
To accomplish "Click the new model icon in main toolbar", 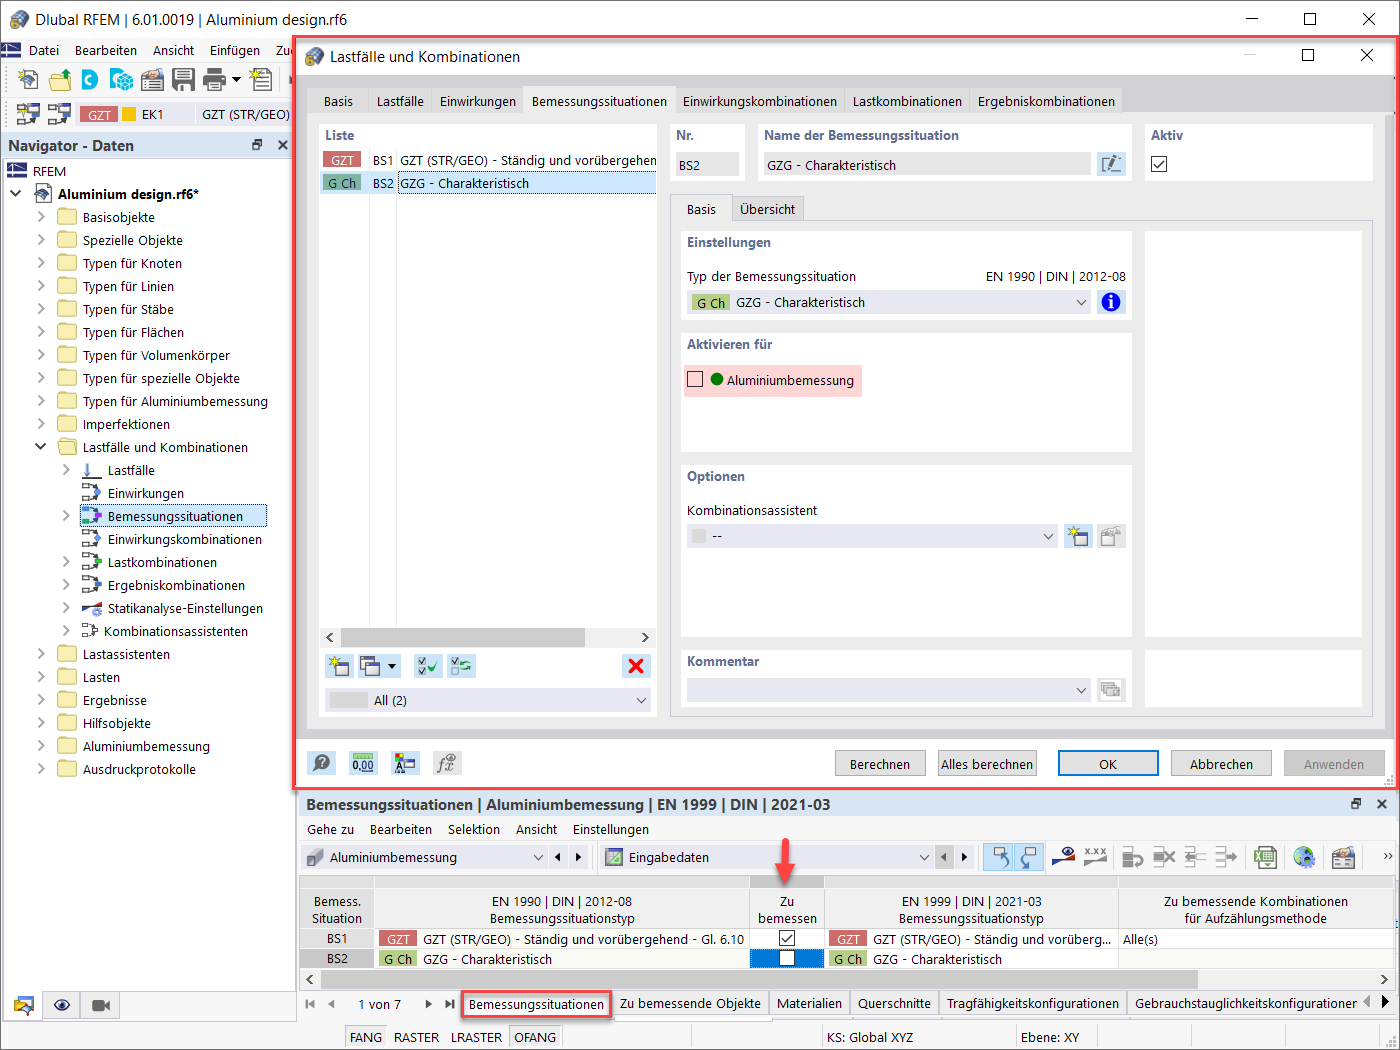I will [29, 79].
